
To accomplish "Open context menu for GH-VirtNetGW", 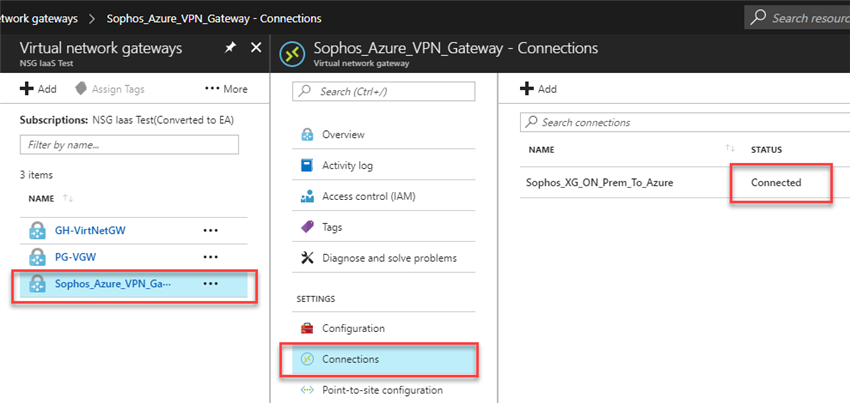I will pos(210,231).
